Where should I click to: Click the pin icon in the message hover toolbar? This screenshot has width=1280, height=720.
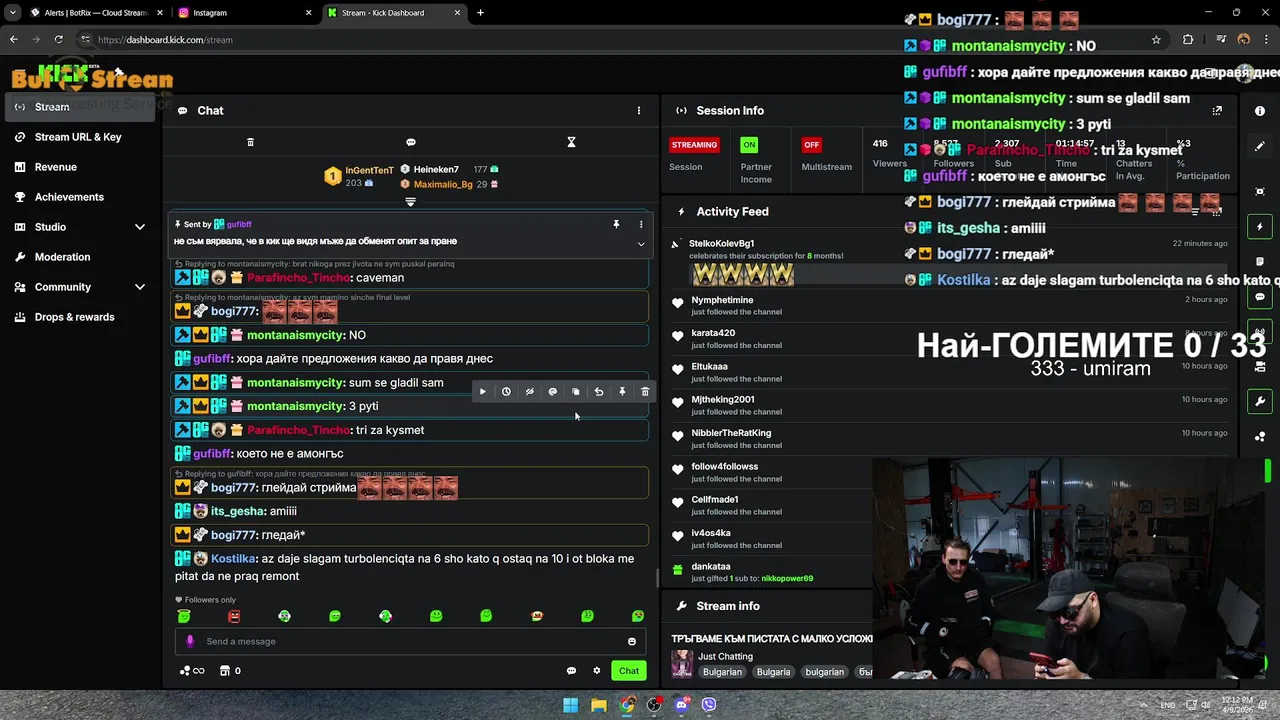tap(622, 392)
